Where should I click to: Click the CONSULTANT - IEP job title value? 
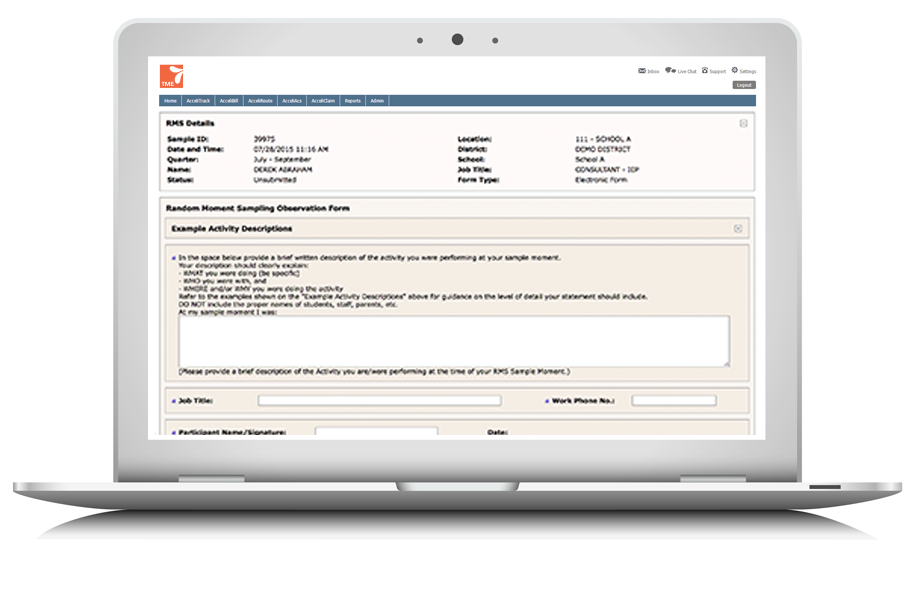[607, 170]
